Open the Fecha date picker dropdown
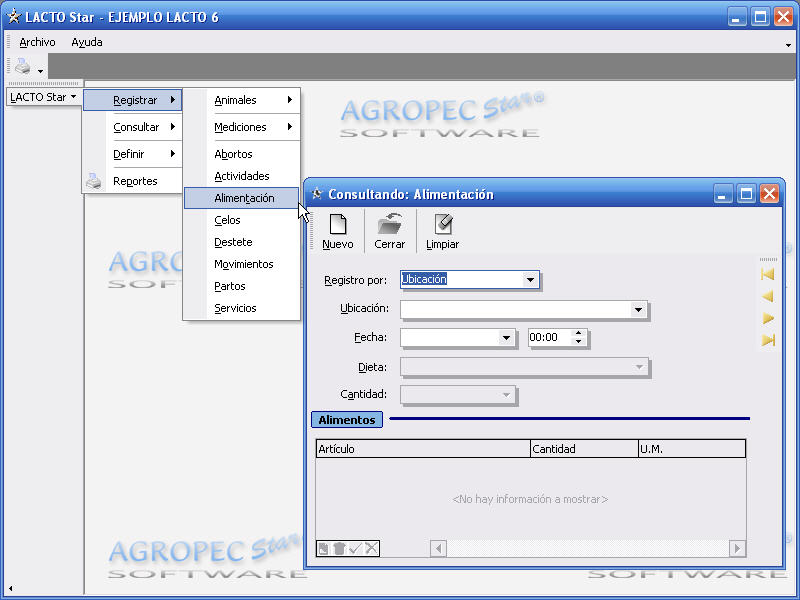Screen dimensions: 800x600 click(x=506, y=338)
